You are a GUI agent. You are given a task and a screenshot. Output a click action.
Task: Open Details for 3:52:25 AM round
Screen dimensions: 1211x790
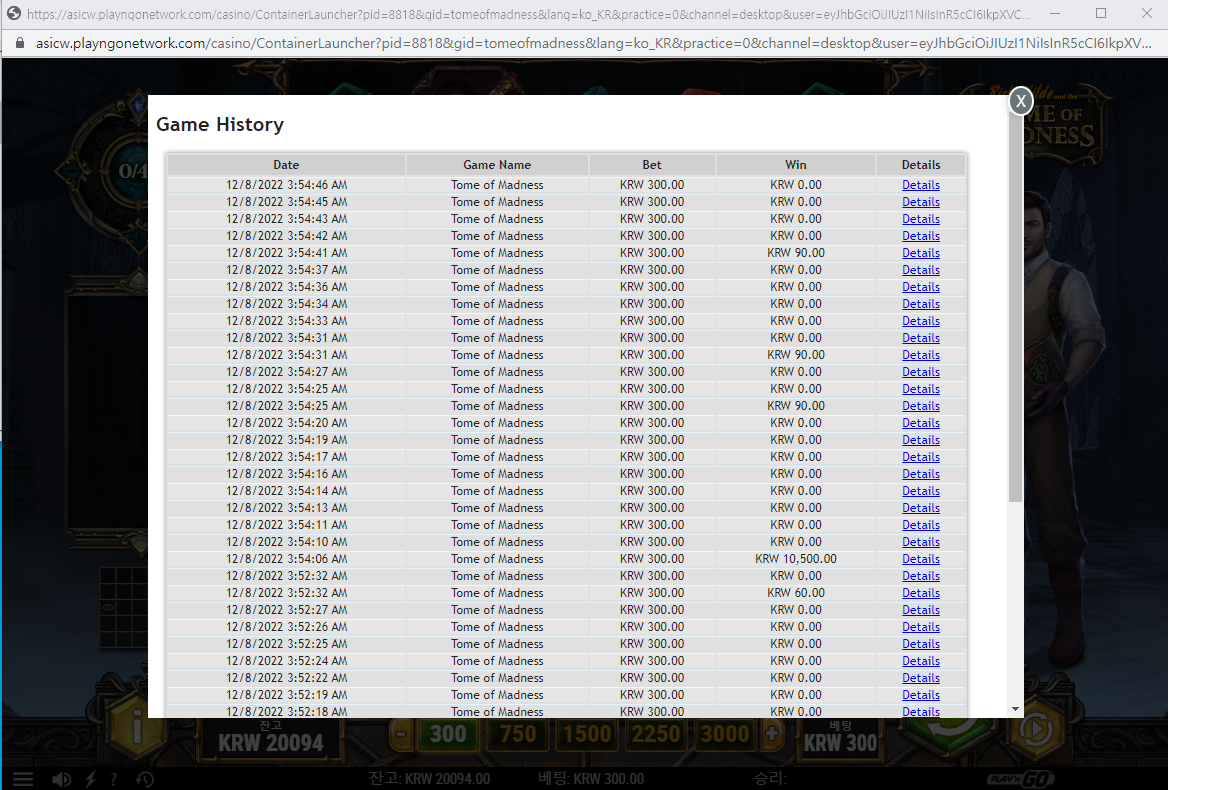[921, 644]
